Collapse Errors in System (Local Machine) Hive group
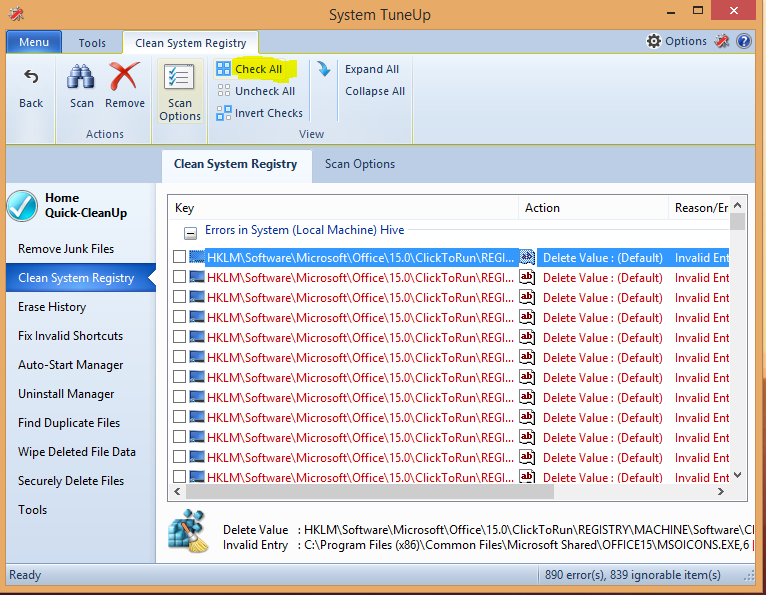This screenshot has height=595, width=766. pyautogui.click(x=191, y=233)
